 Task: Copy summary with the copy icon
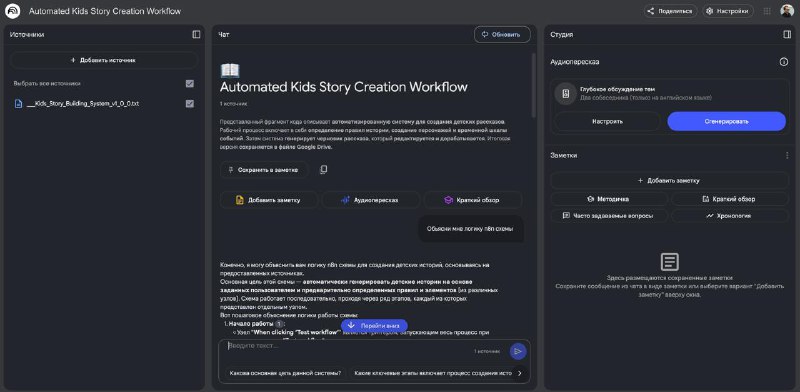pos(323,169)
